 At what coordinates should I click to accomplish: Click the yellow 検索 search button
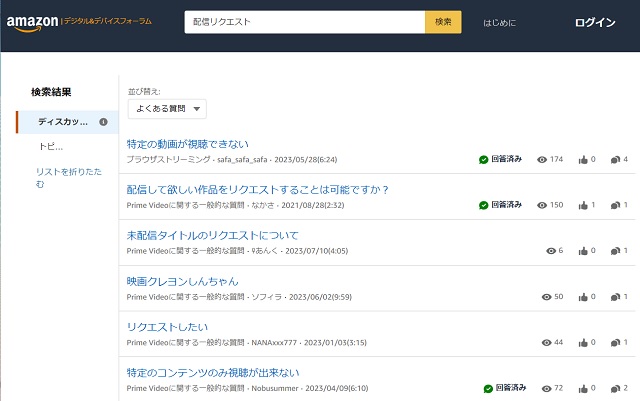(x=443, y=22)
